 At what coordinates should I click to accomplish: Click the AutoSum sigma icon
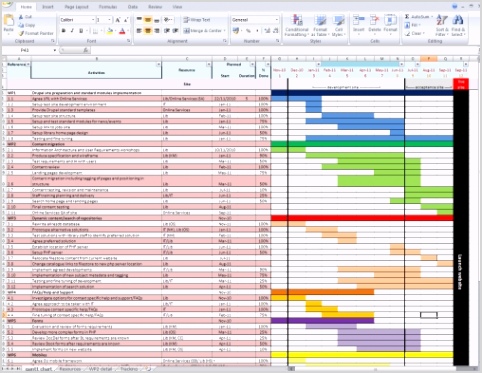tap(407, 16)
